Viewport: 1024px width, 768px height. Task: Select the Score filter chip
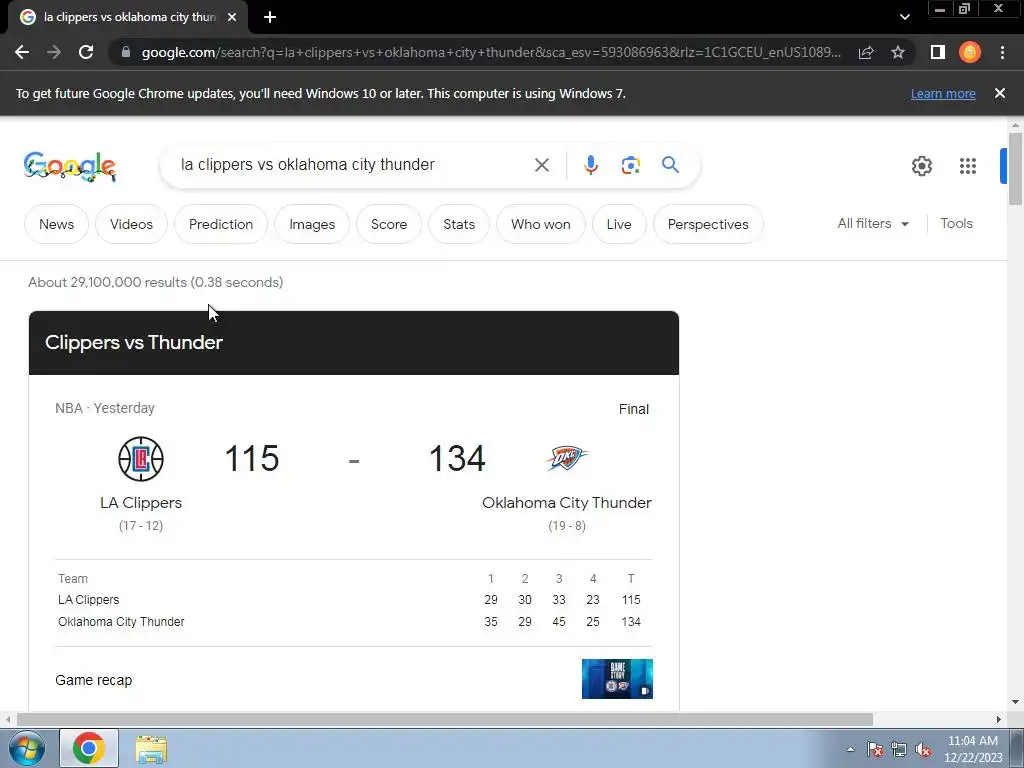coord(389,224)
